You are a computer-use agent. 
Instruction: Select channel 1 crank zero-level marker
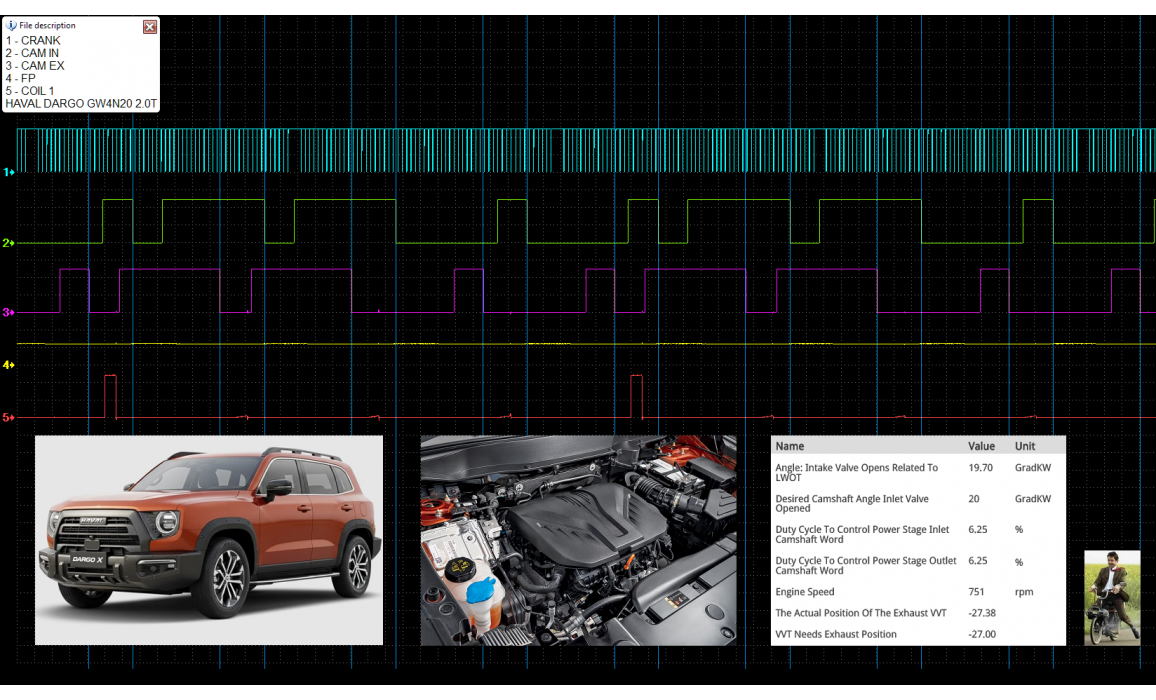click(7, 172)
